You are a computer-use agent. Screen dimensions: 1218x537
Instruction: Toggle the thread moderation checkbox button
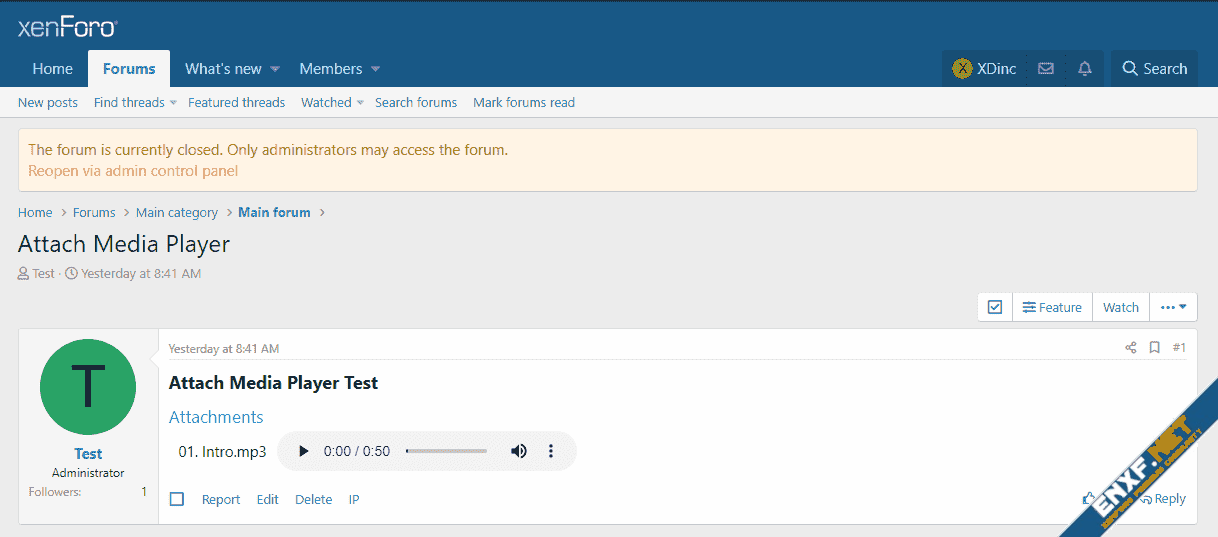coord(995,307)
